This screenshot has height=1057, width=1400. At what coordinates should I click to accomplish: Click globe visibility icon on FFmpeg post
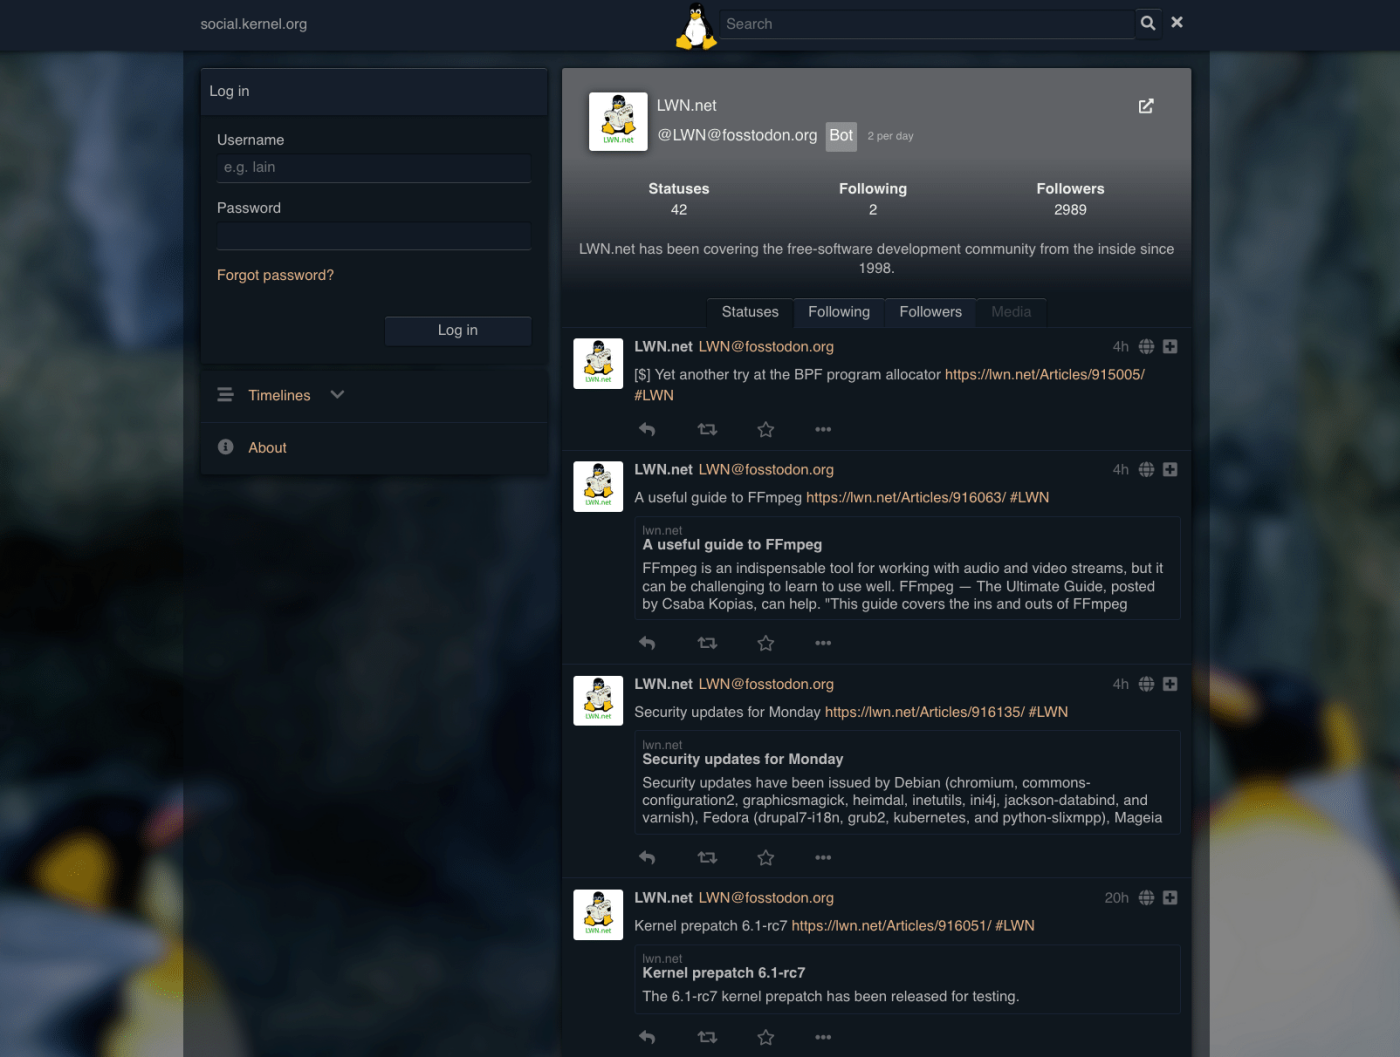tap(1146, 470)
